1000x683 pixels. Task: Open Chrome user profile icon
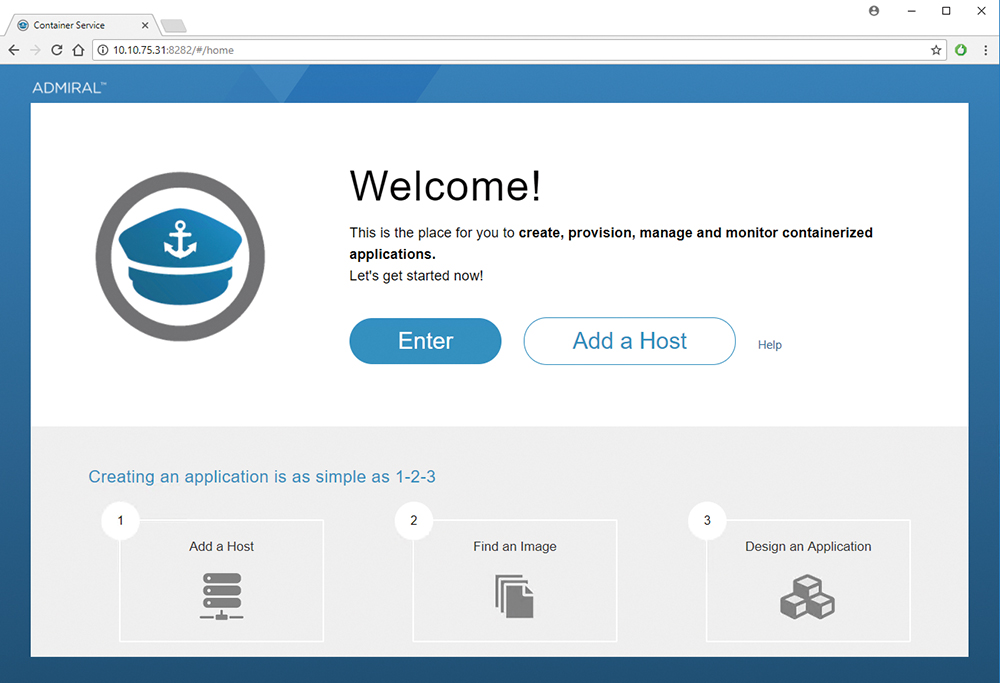pyautogui.click(x=874, y=11)
